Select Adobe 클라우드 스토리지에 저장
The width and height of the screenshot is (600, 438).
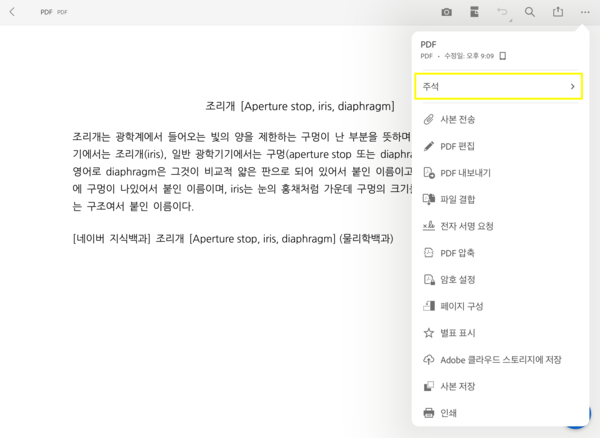point(501,360)
